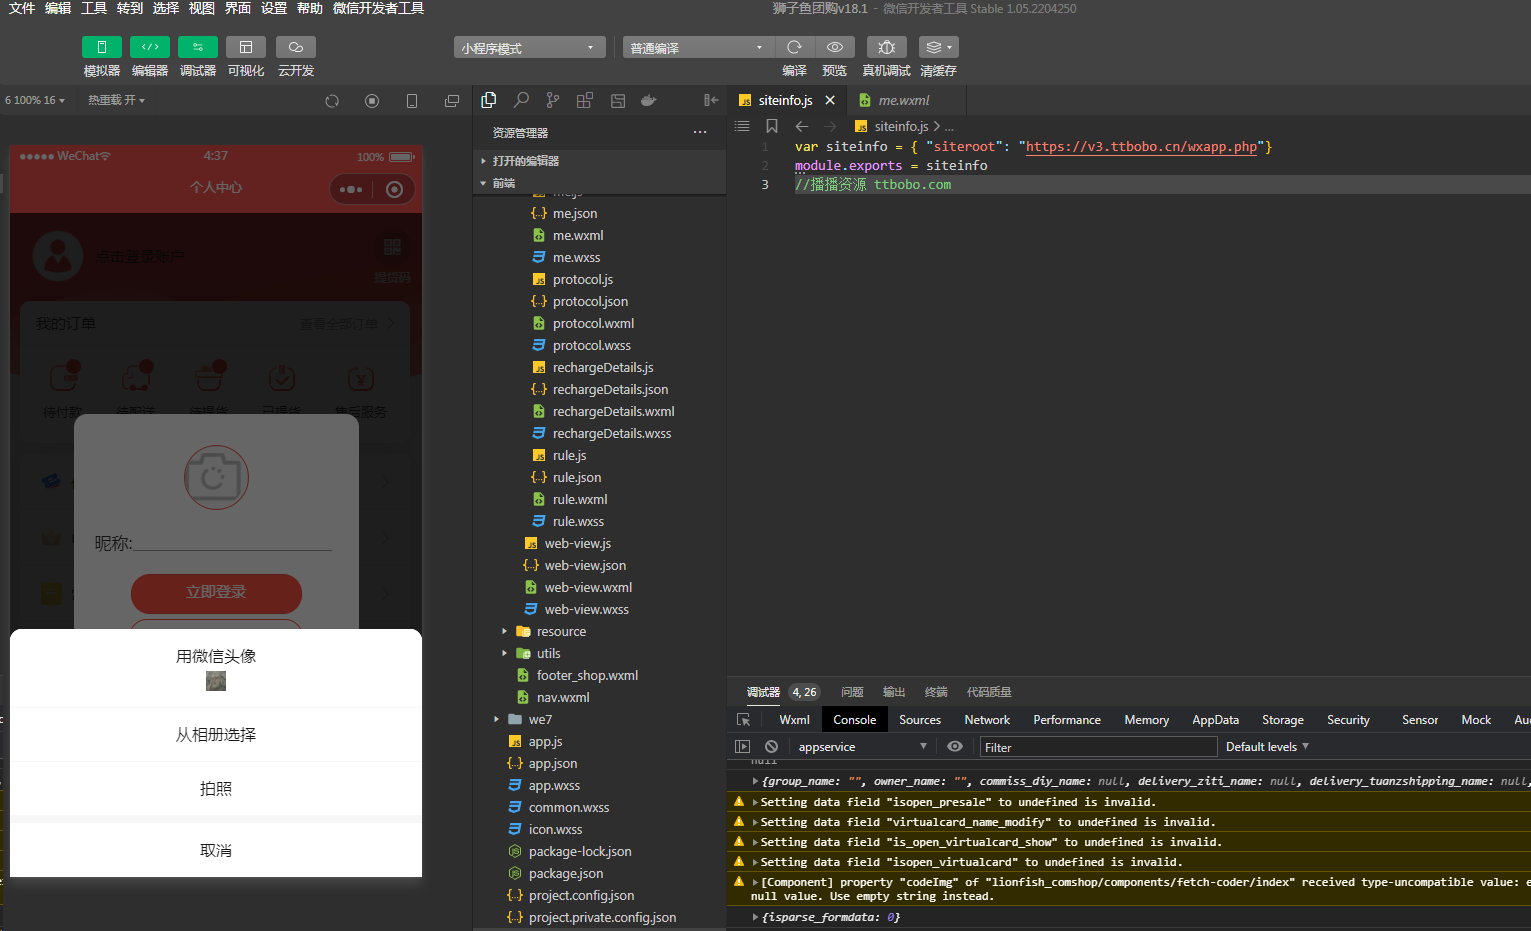Viewport: 1531px width, 931px height.
Task: Open the 编辑 menu
Action: click(58, 8)
